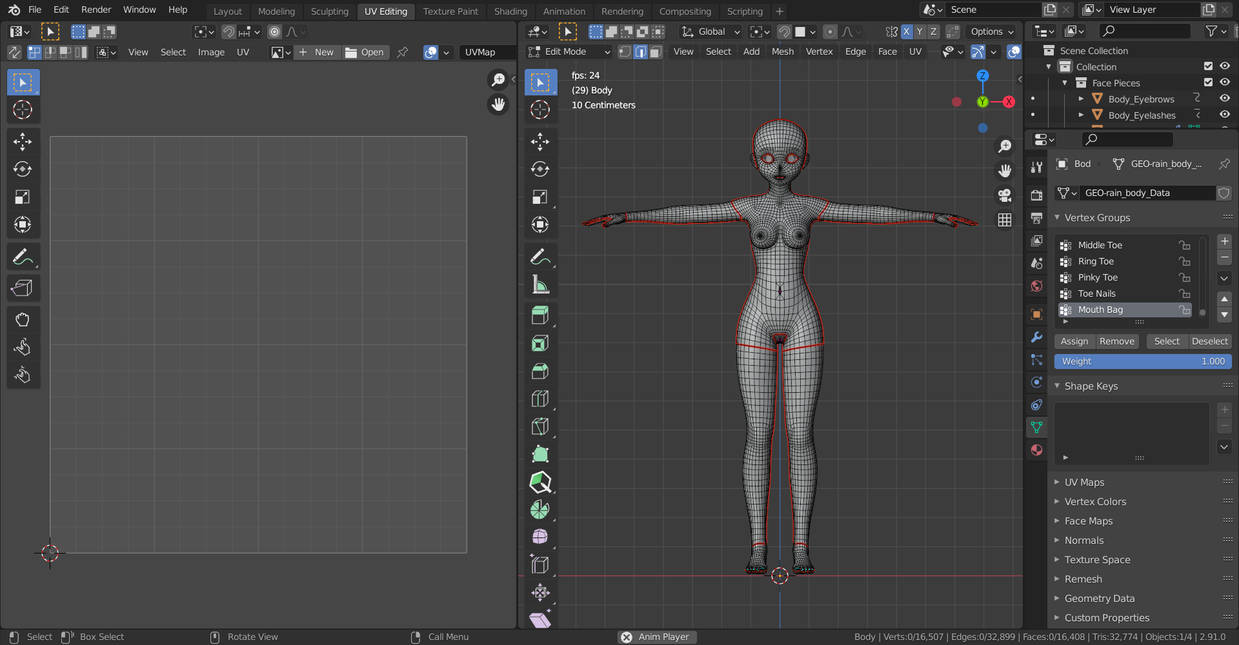The width and height of the screenshot is (1239, 645).
Task: Choose the Smooth tool in 3D viewport
Action: 540,537
